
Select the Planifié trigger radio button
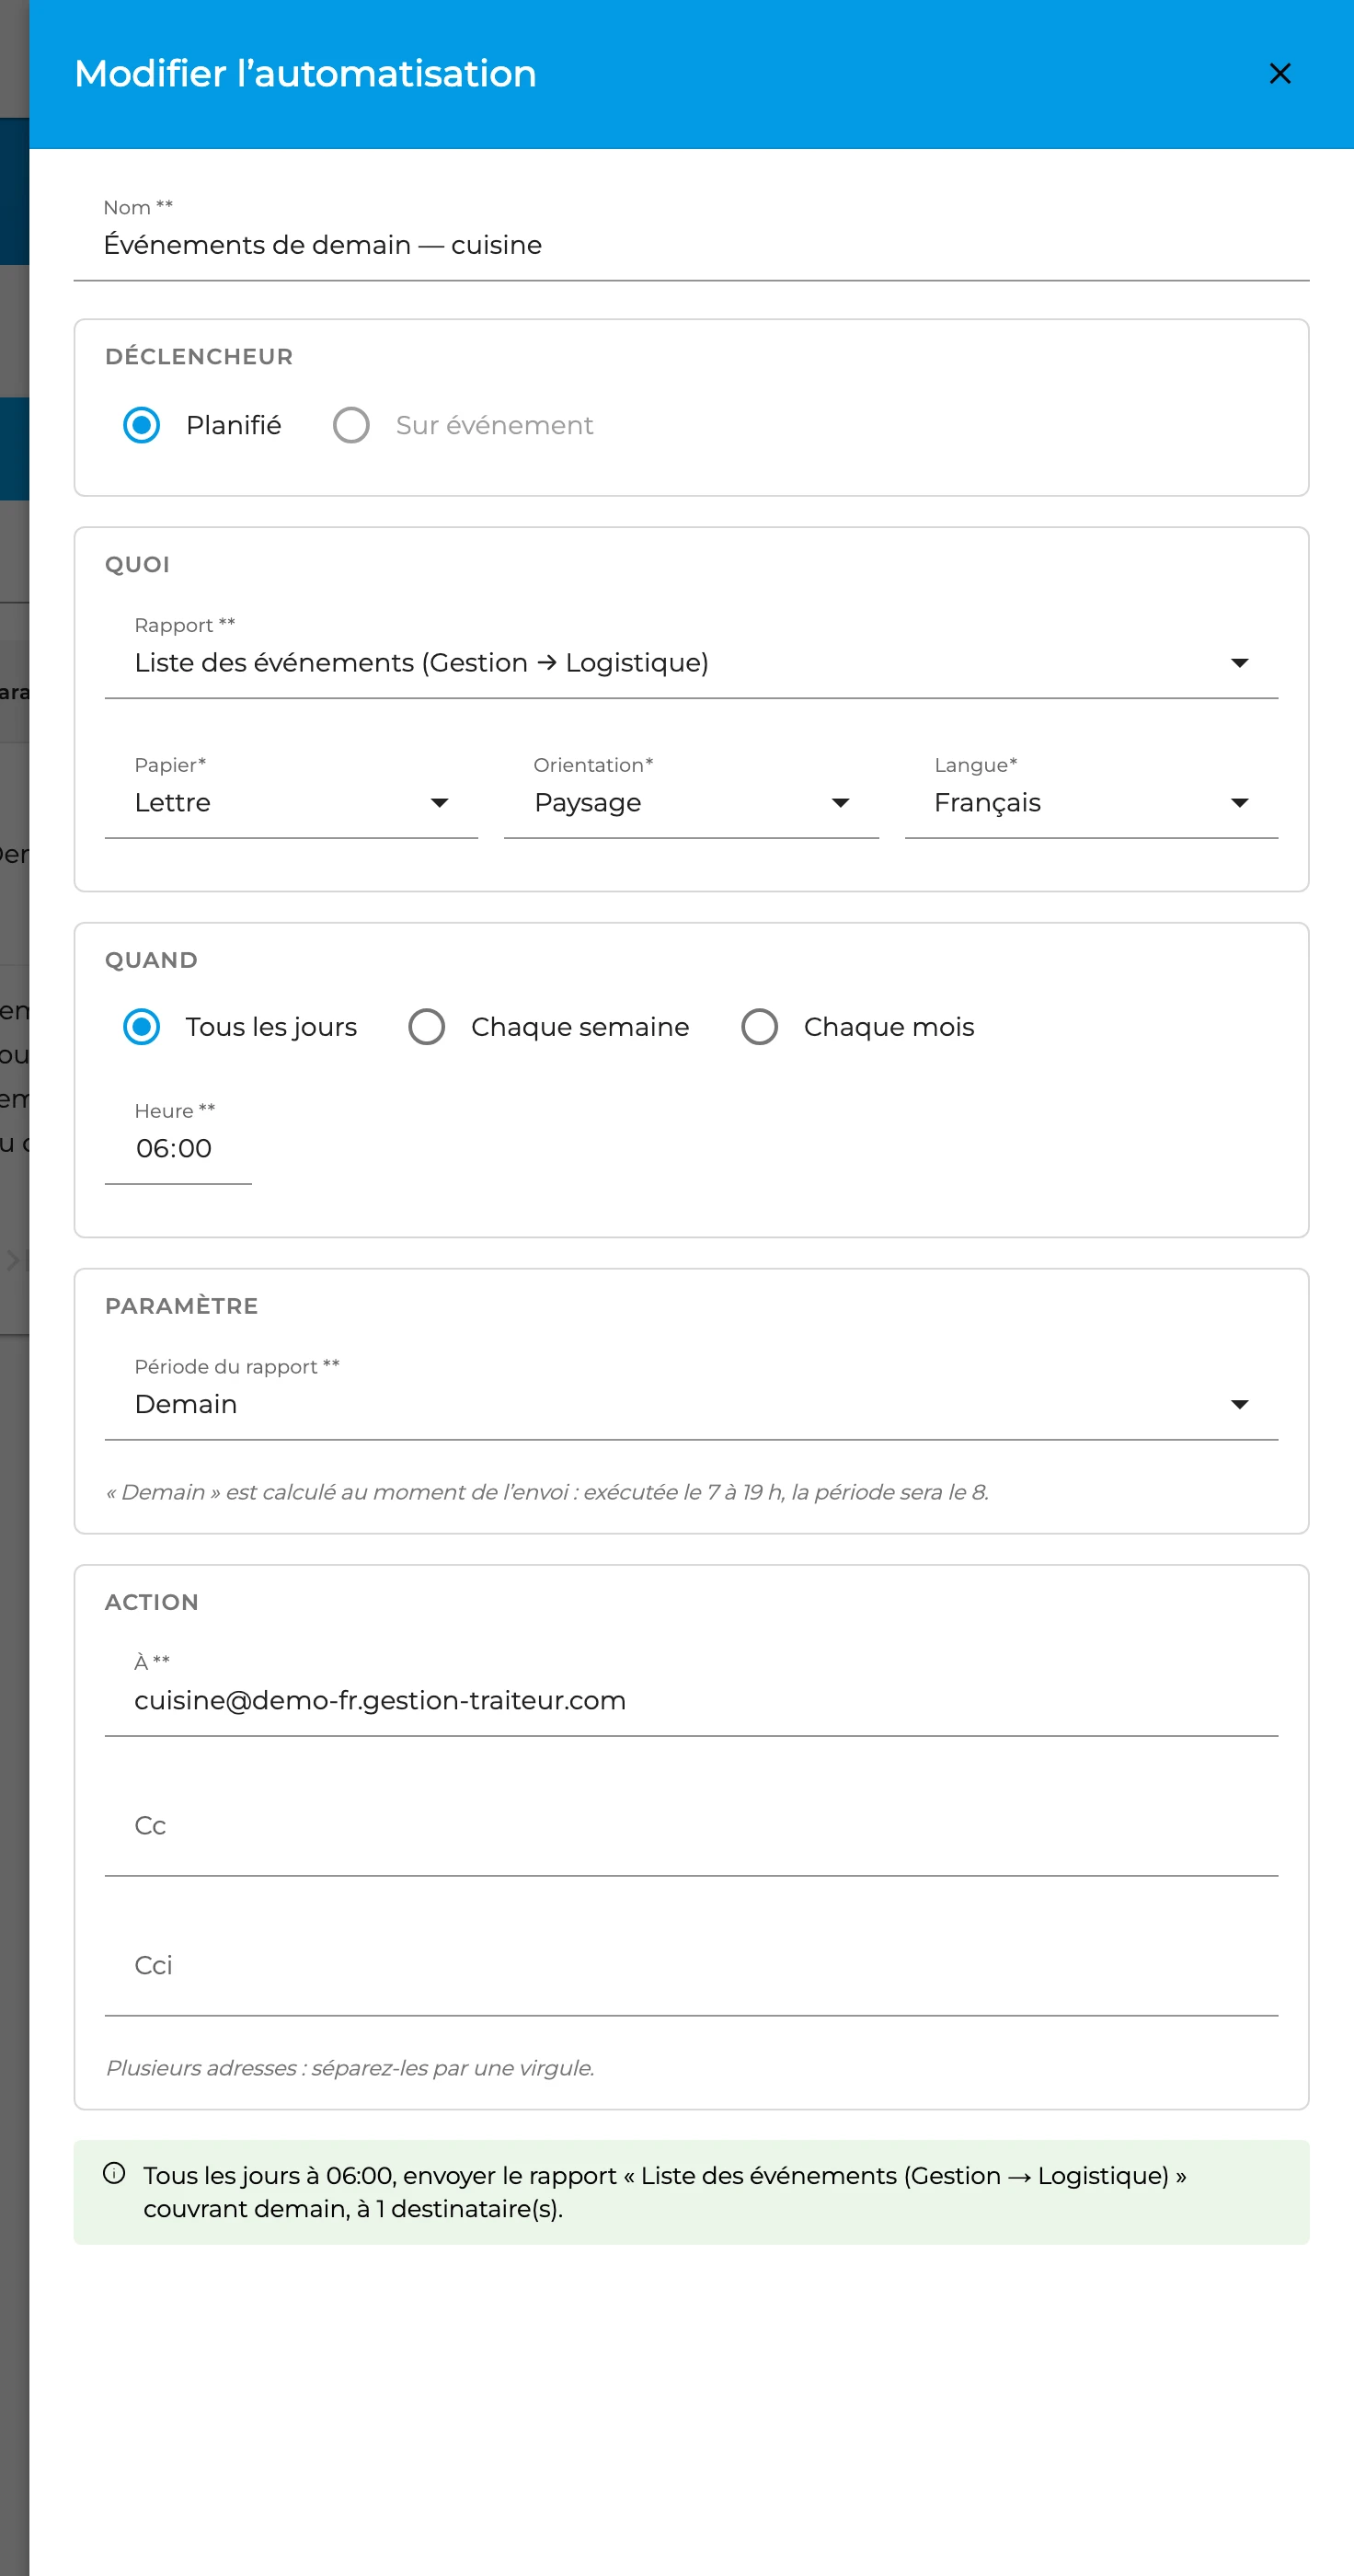tap(141, 425)
